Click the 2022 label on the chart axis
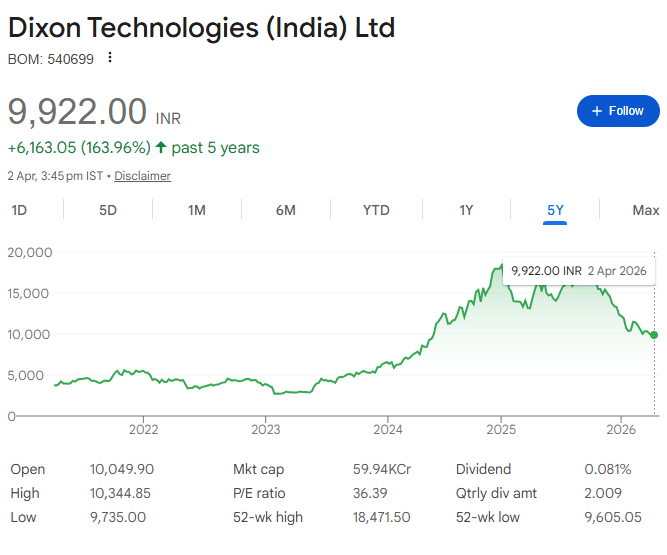The image size is (667, 555). 144,430
